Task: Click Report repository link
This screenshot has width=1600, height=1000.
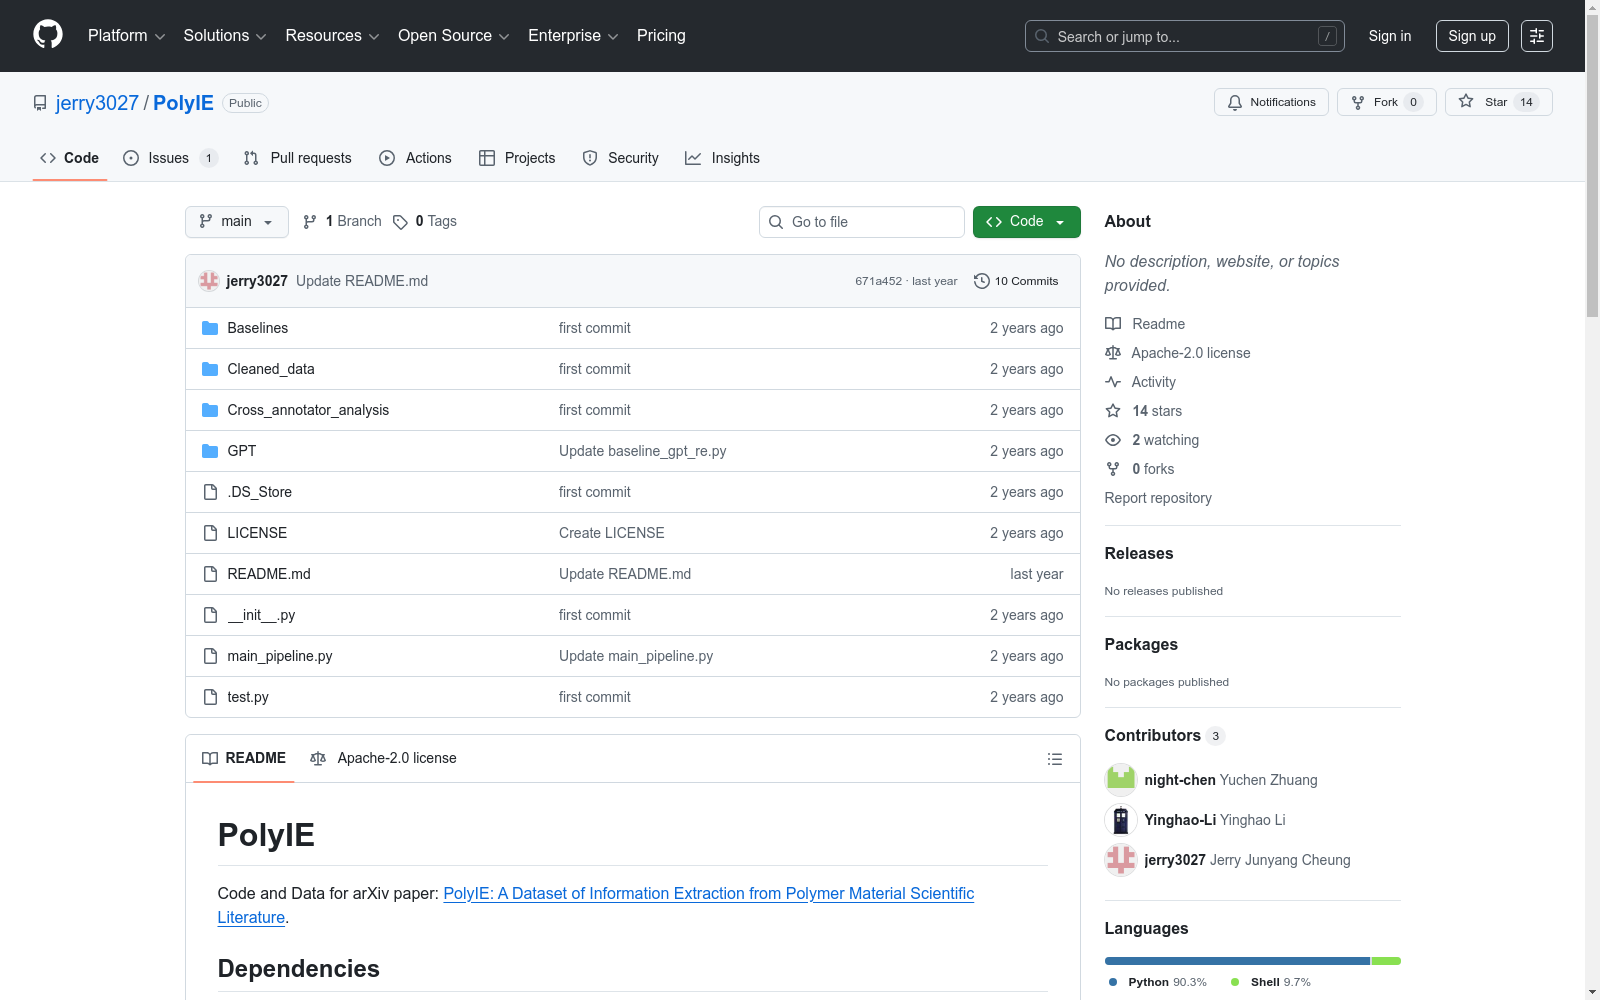Action: pyautogui.click(x=1158, y=498)
